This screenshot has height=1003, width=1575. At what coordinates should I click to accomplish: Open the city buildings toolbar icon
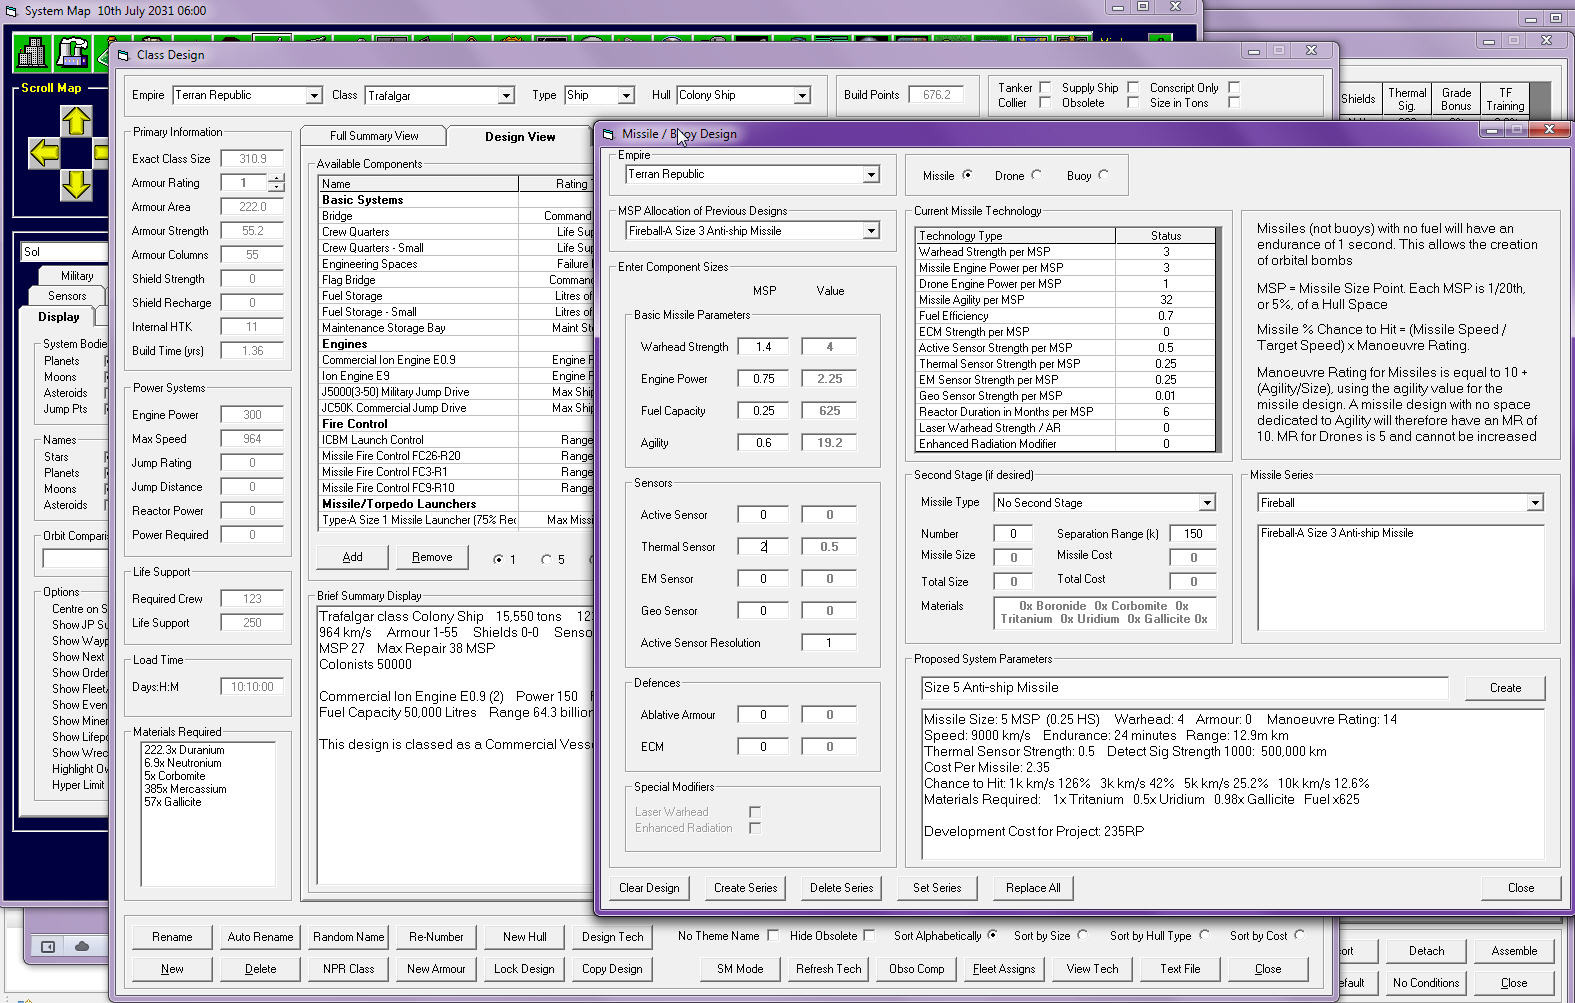pos(33,53)
